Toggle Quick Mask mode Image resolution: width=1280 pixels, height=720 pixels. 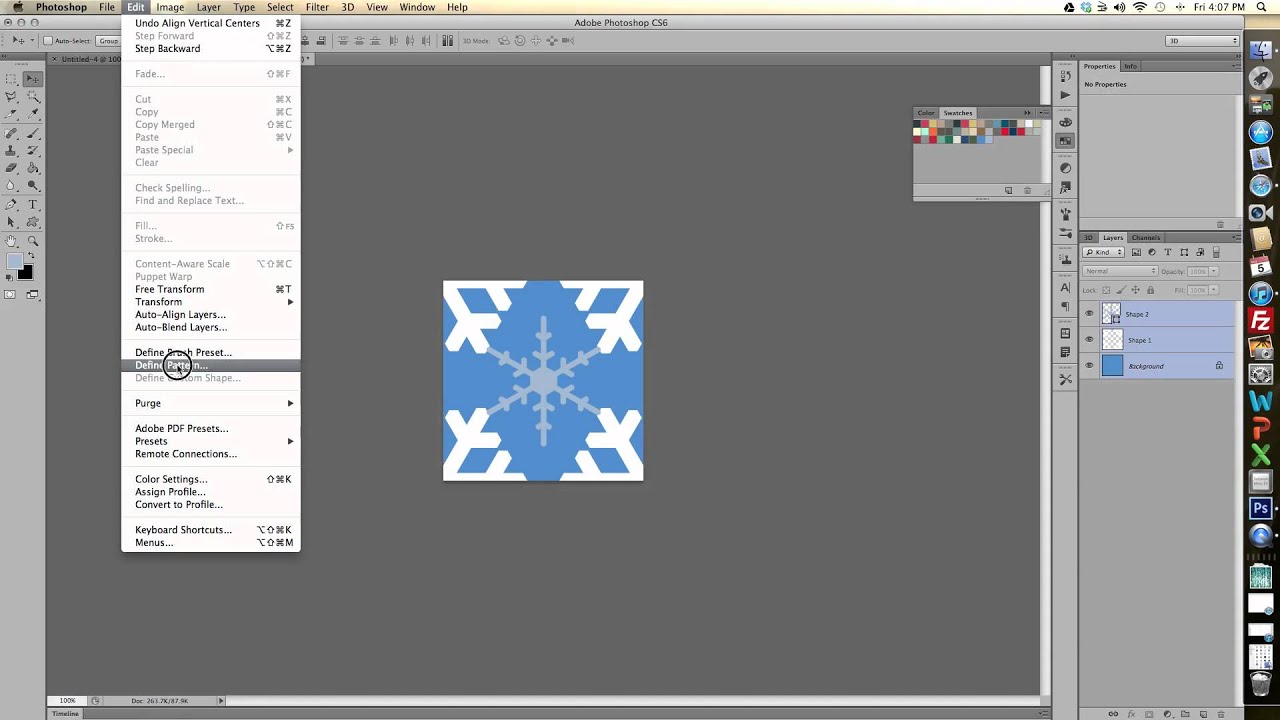point(10,294)
